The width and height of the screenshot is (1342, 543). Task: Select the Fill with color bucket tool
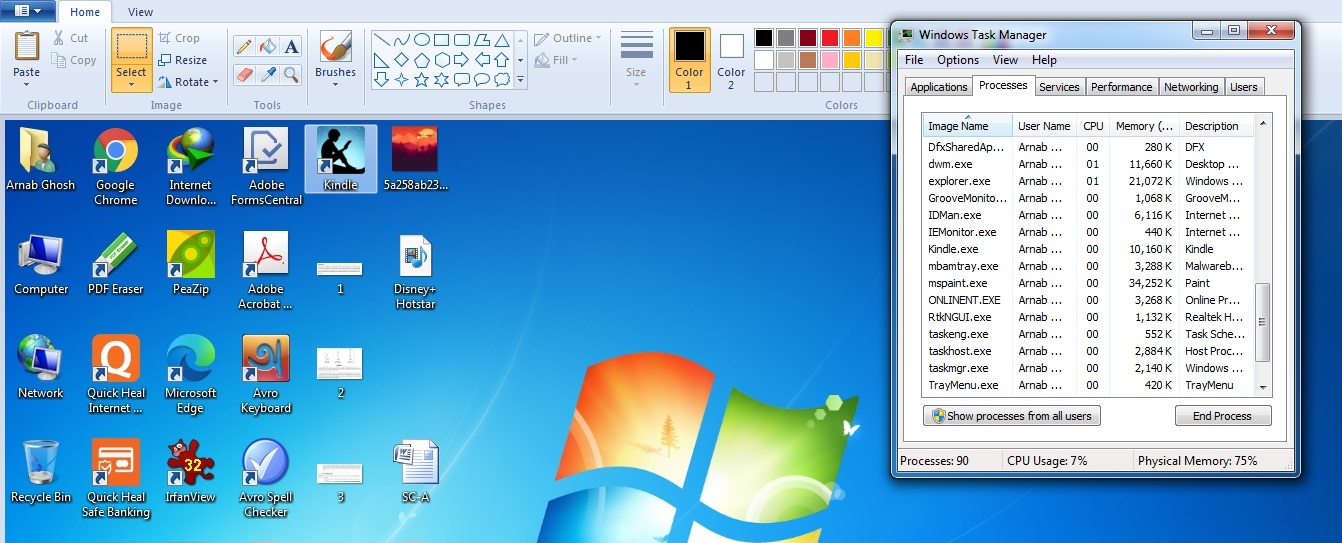click(267, 47)
